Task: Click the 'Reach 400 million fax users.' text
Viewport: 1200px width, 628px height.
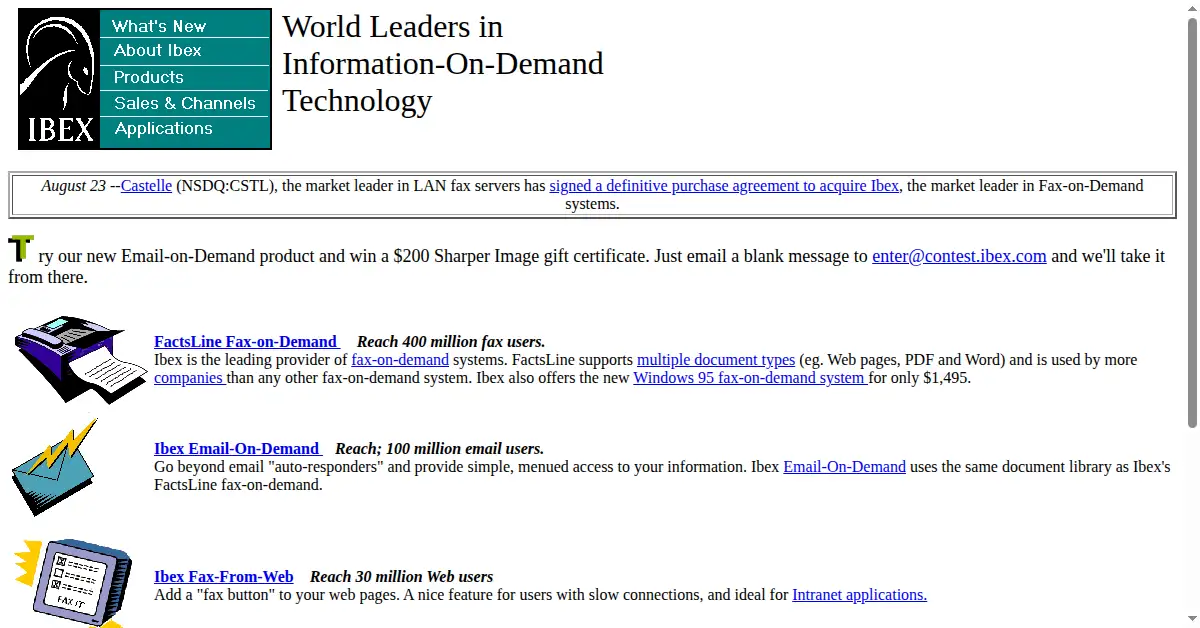Action: tap(451, 342)
